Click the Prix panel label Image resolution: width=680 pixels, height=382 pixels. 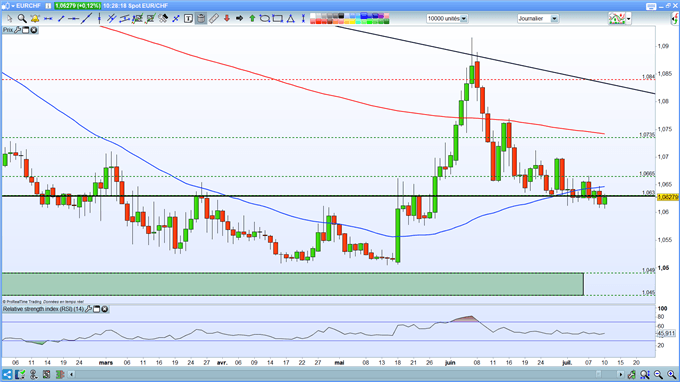8,30
